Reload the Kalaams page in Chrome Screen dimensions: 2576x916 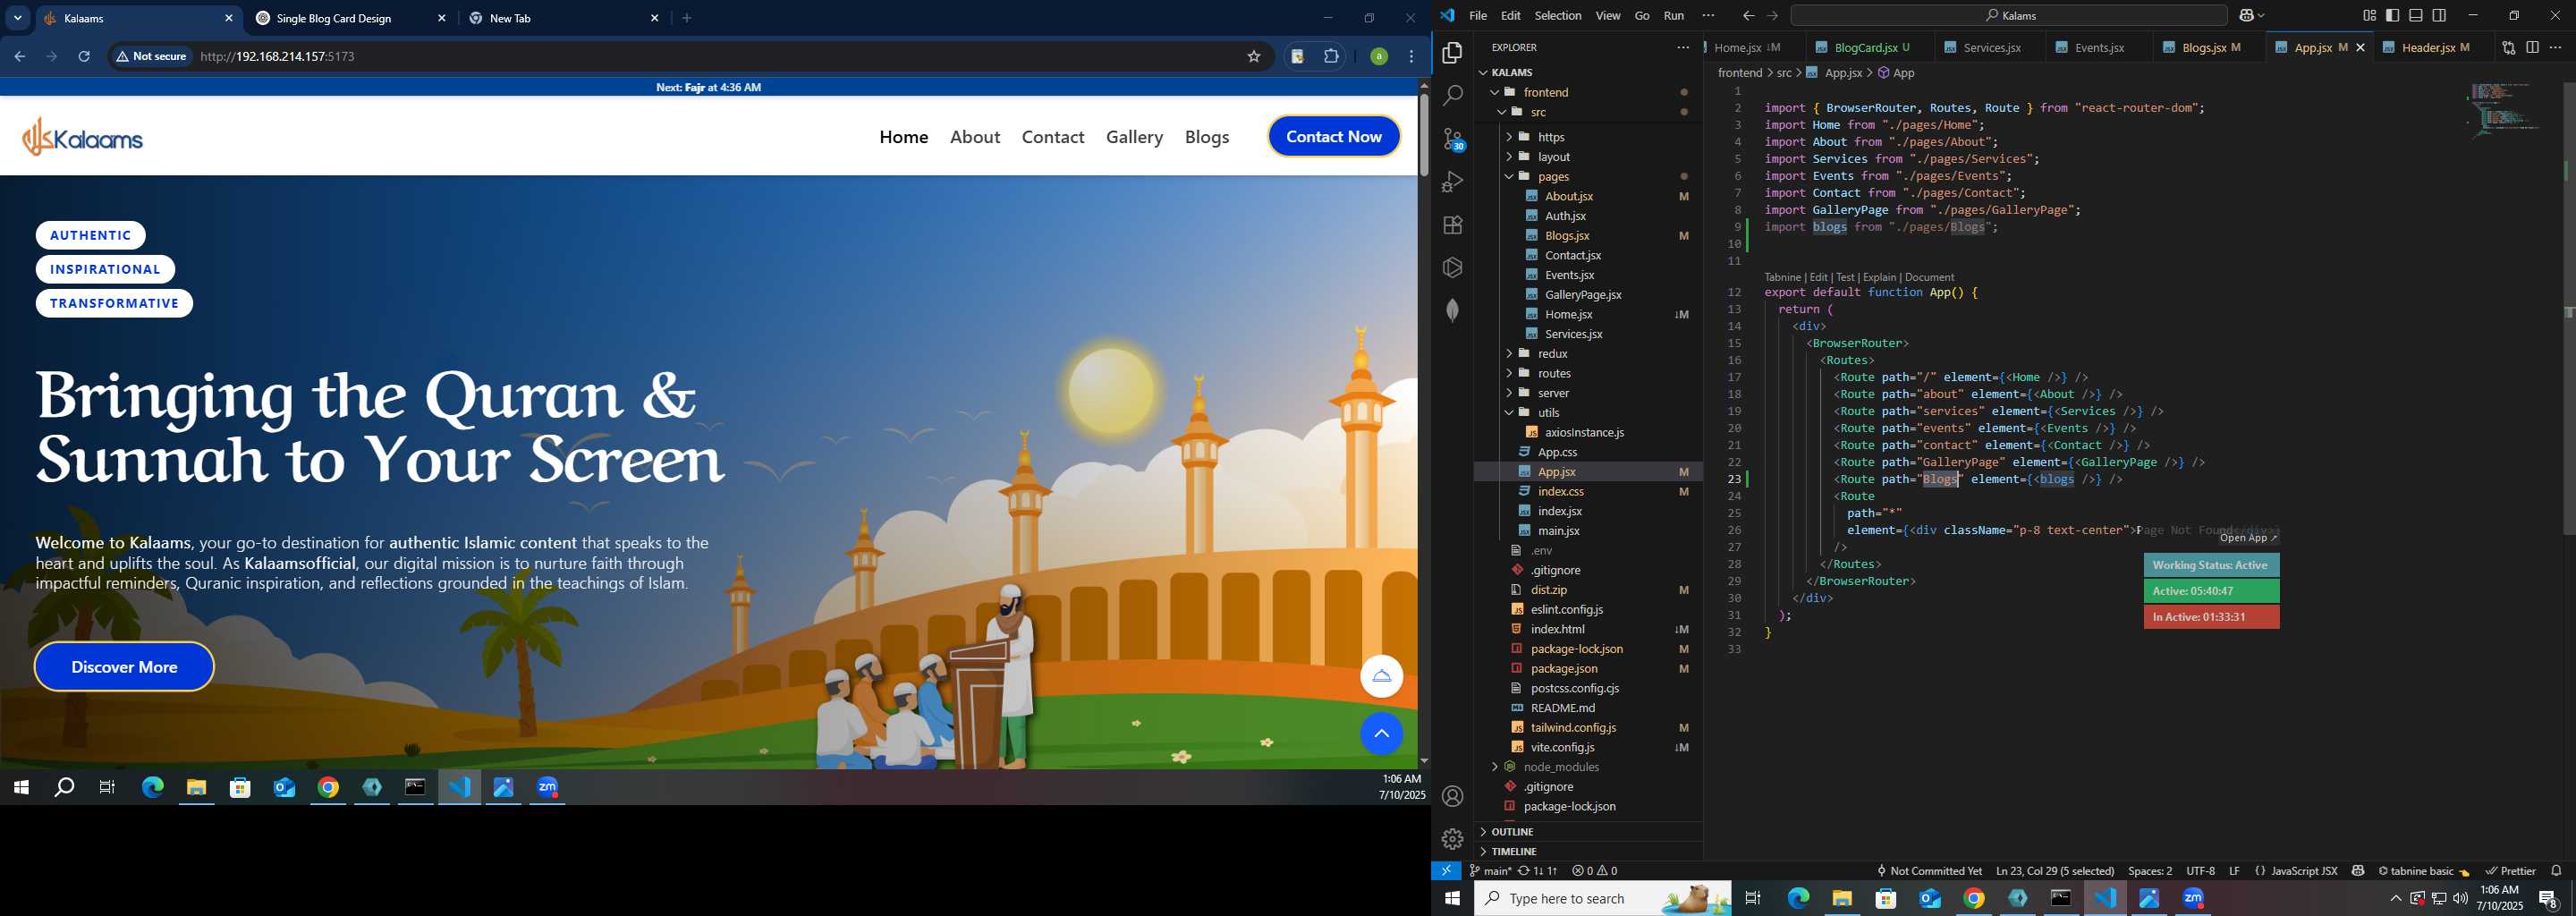(84, 57)
